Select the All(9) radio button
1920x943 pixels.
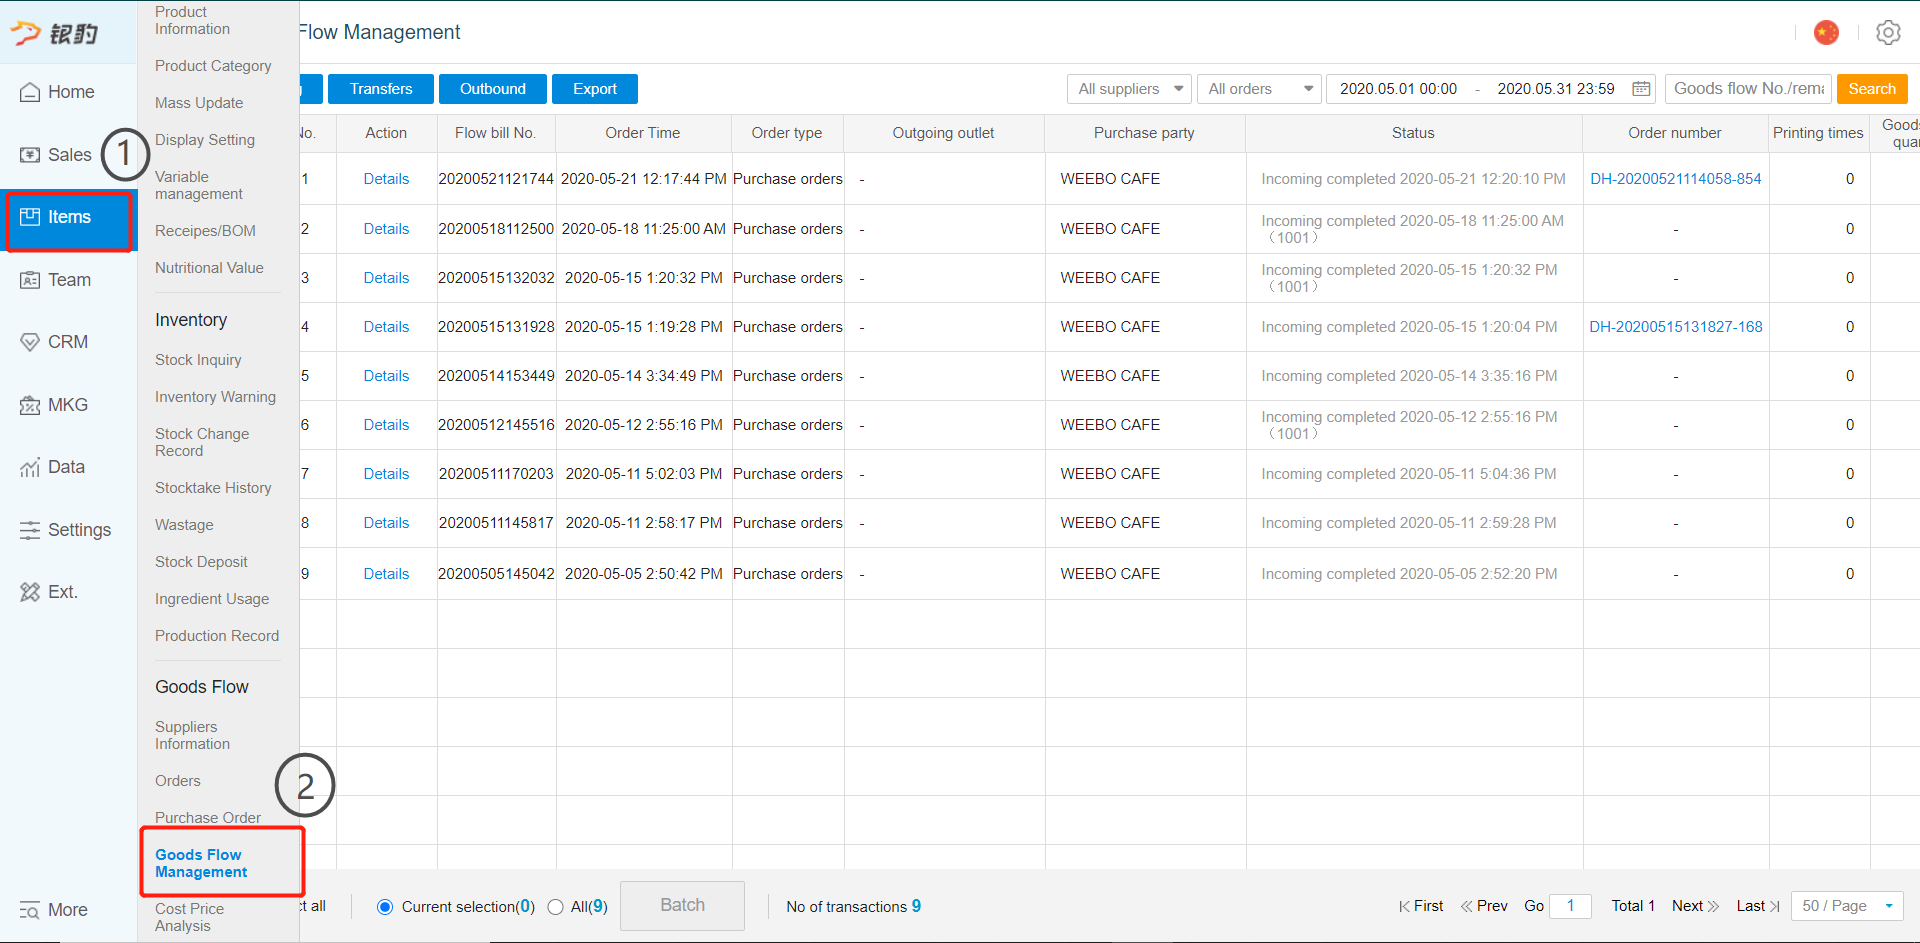click(x=555, y=907)
